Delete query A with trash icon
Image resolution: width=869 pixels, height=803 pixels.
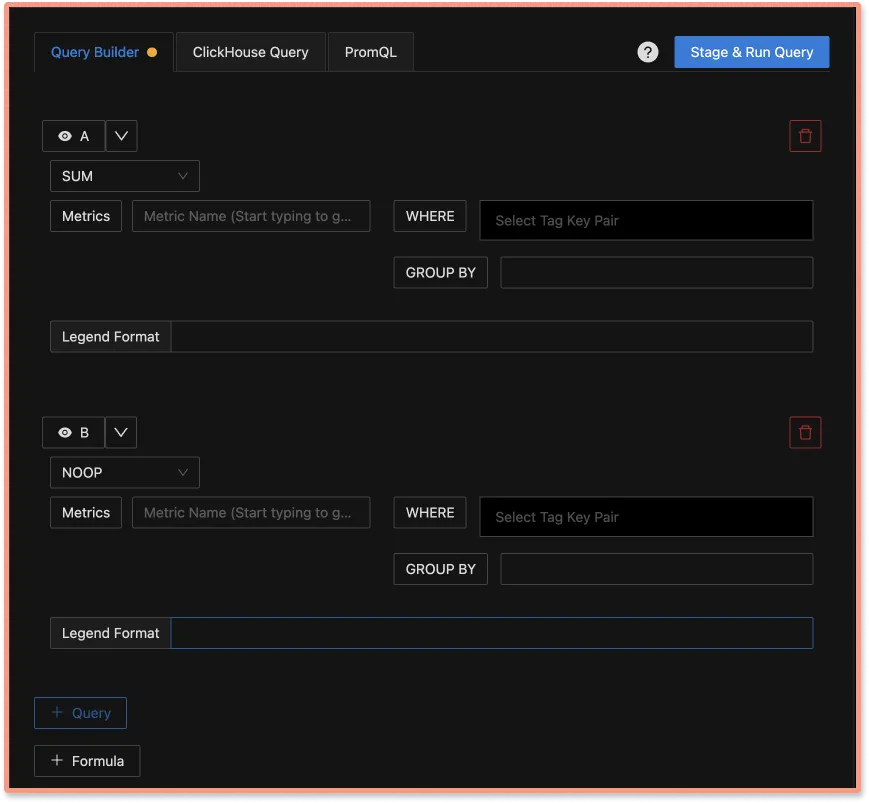click(x=805, y=136)
